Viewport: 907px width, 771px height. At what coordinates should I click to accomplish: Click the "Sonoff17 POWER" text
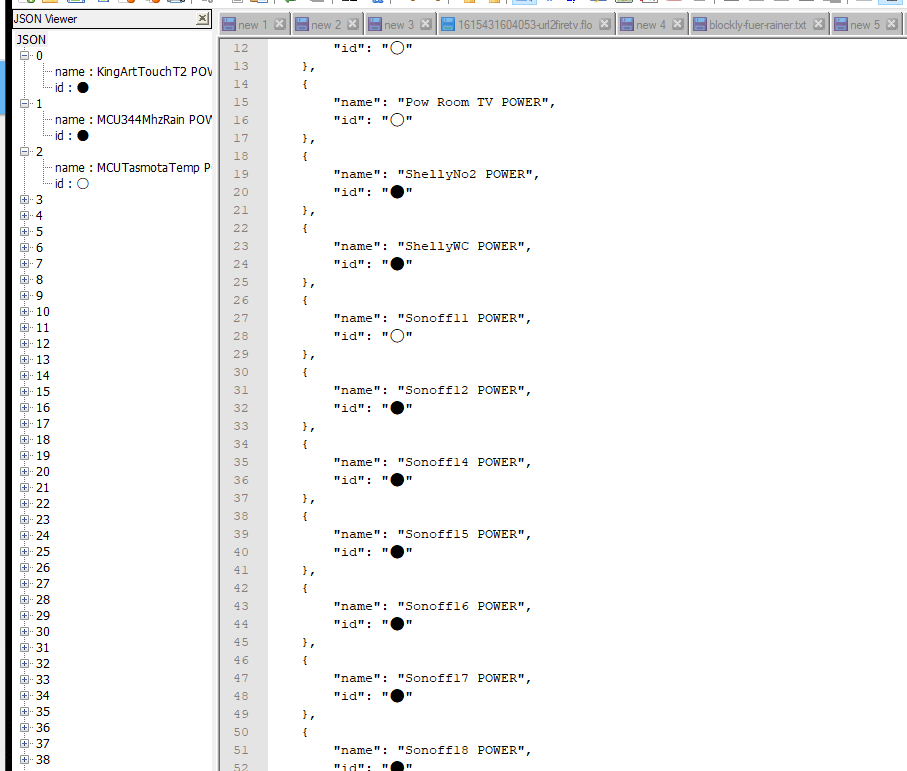pyautogui.click(x=461, y=678)
